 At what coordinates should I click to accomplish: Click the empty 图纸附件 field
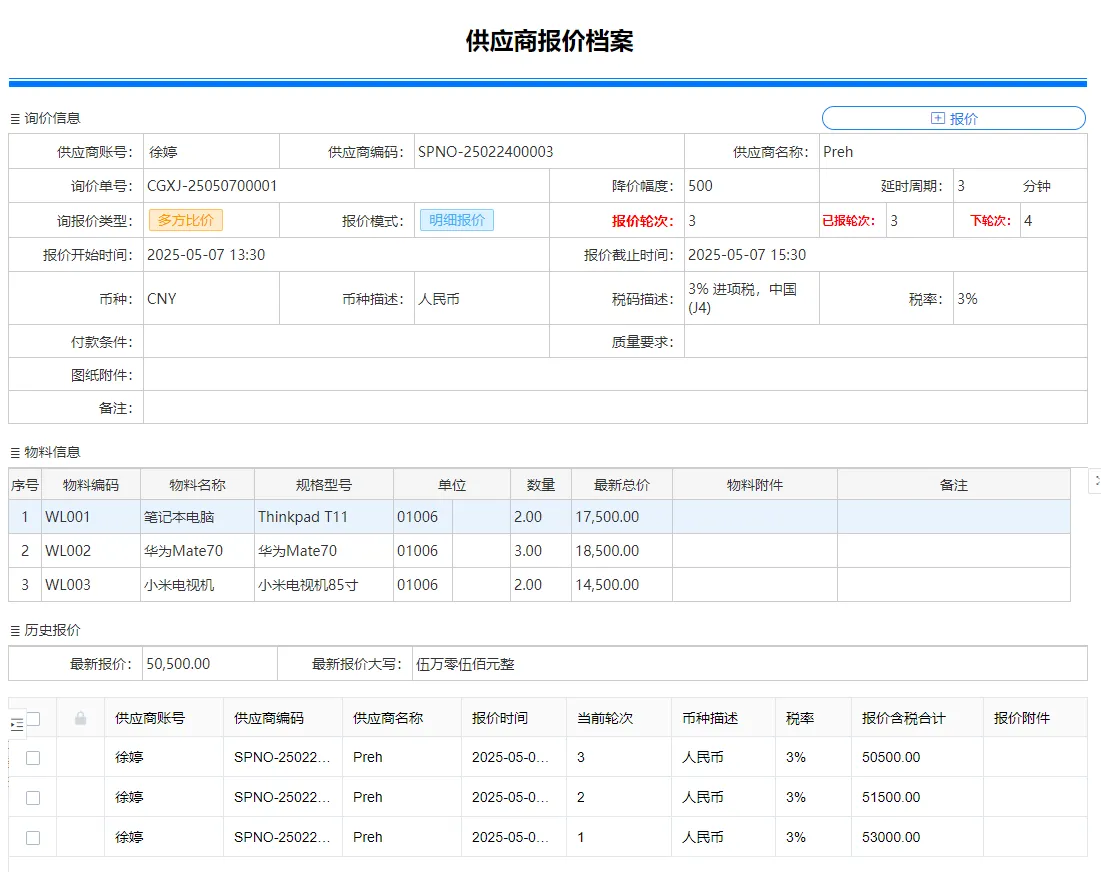tap(615, 374)
